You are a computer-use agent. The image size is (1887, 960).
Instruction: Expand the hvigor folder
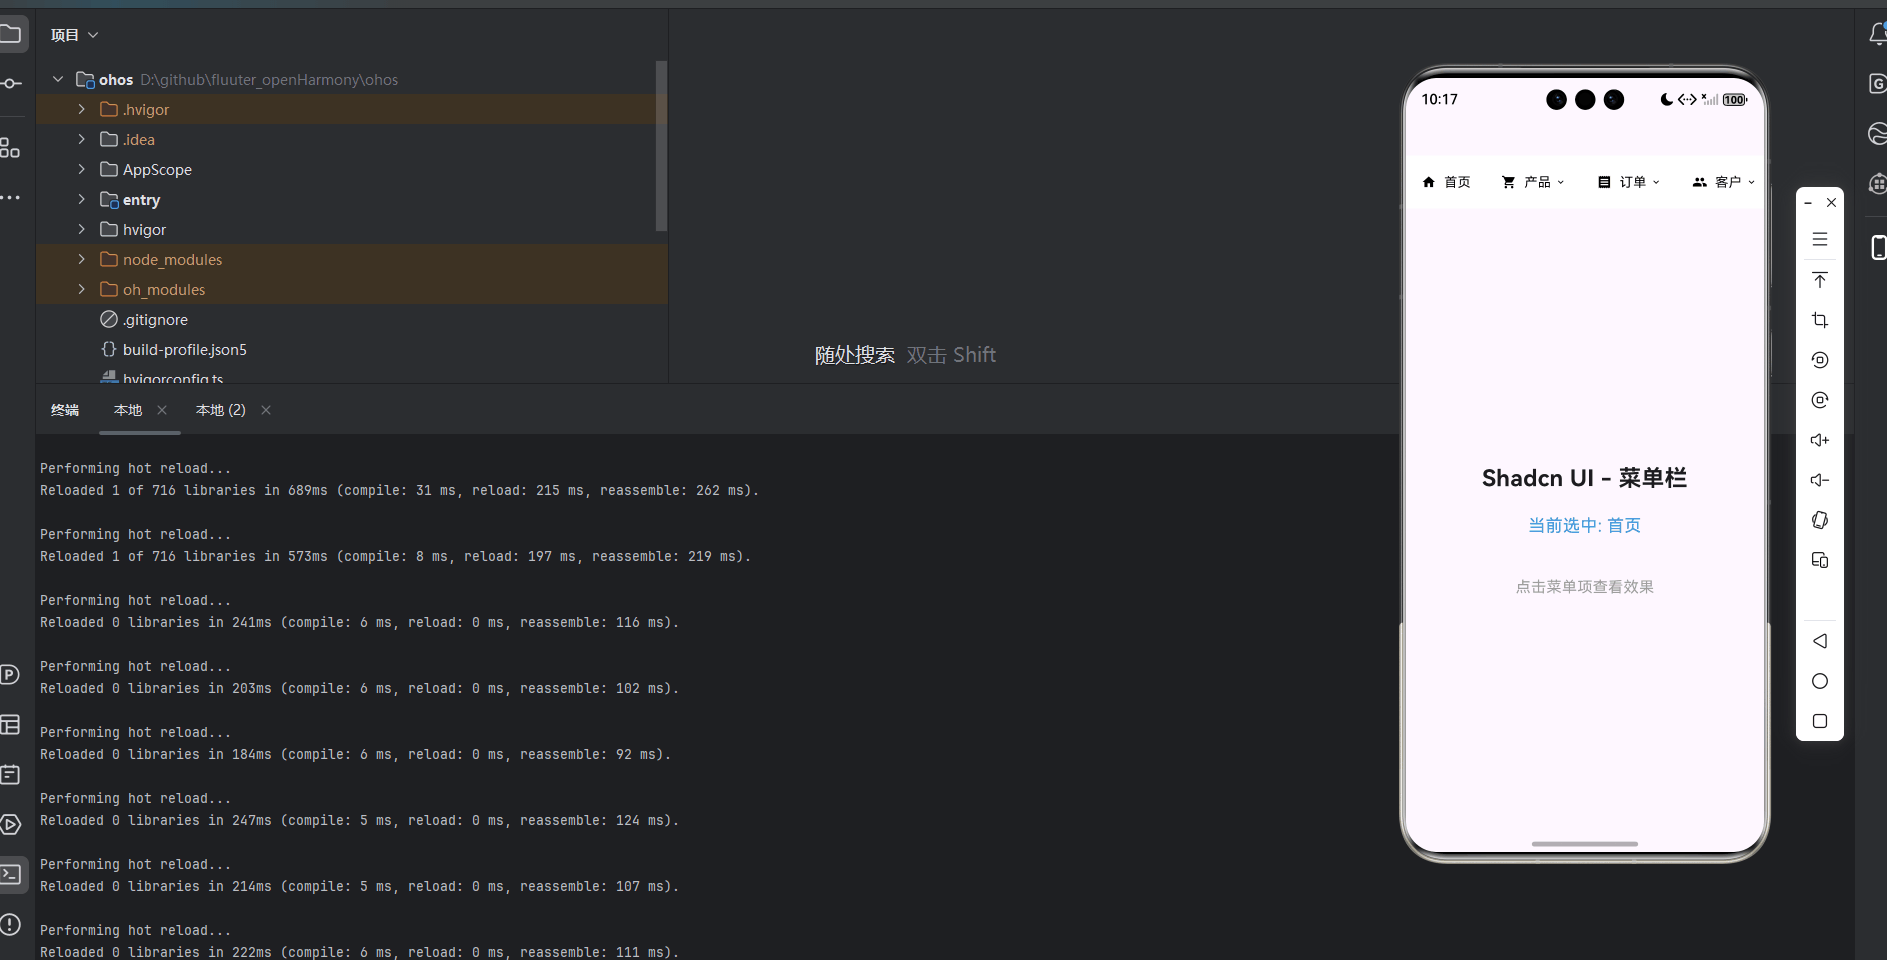click(x=82, y=229)
